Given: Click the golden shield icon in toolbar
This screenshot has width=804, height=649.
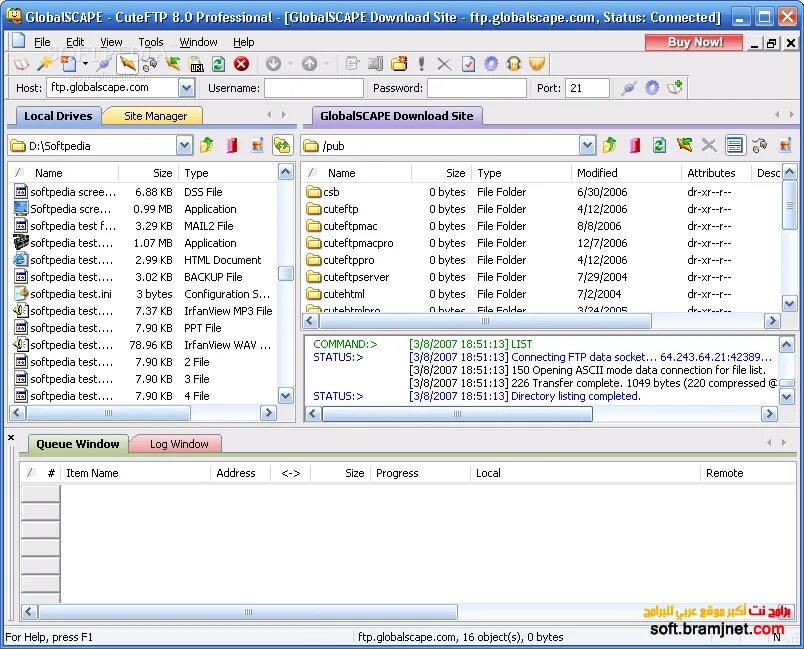Looking at the screenshot, I should point(537,64).
